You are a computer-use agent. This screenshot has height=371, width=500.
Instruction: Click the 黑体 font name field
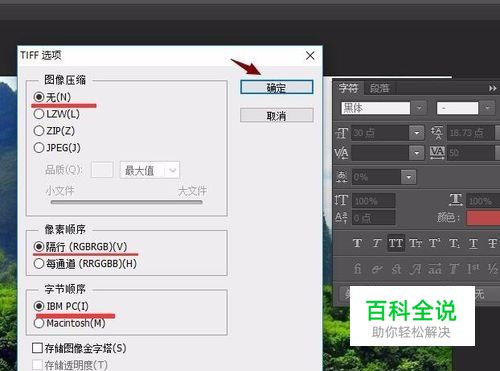tap(375, 108)
